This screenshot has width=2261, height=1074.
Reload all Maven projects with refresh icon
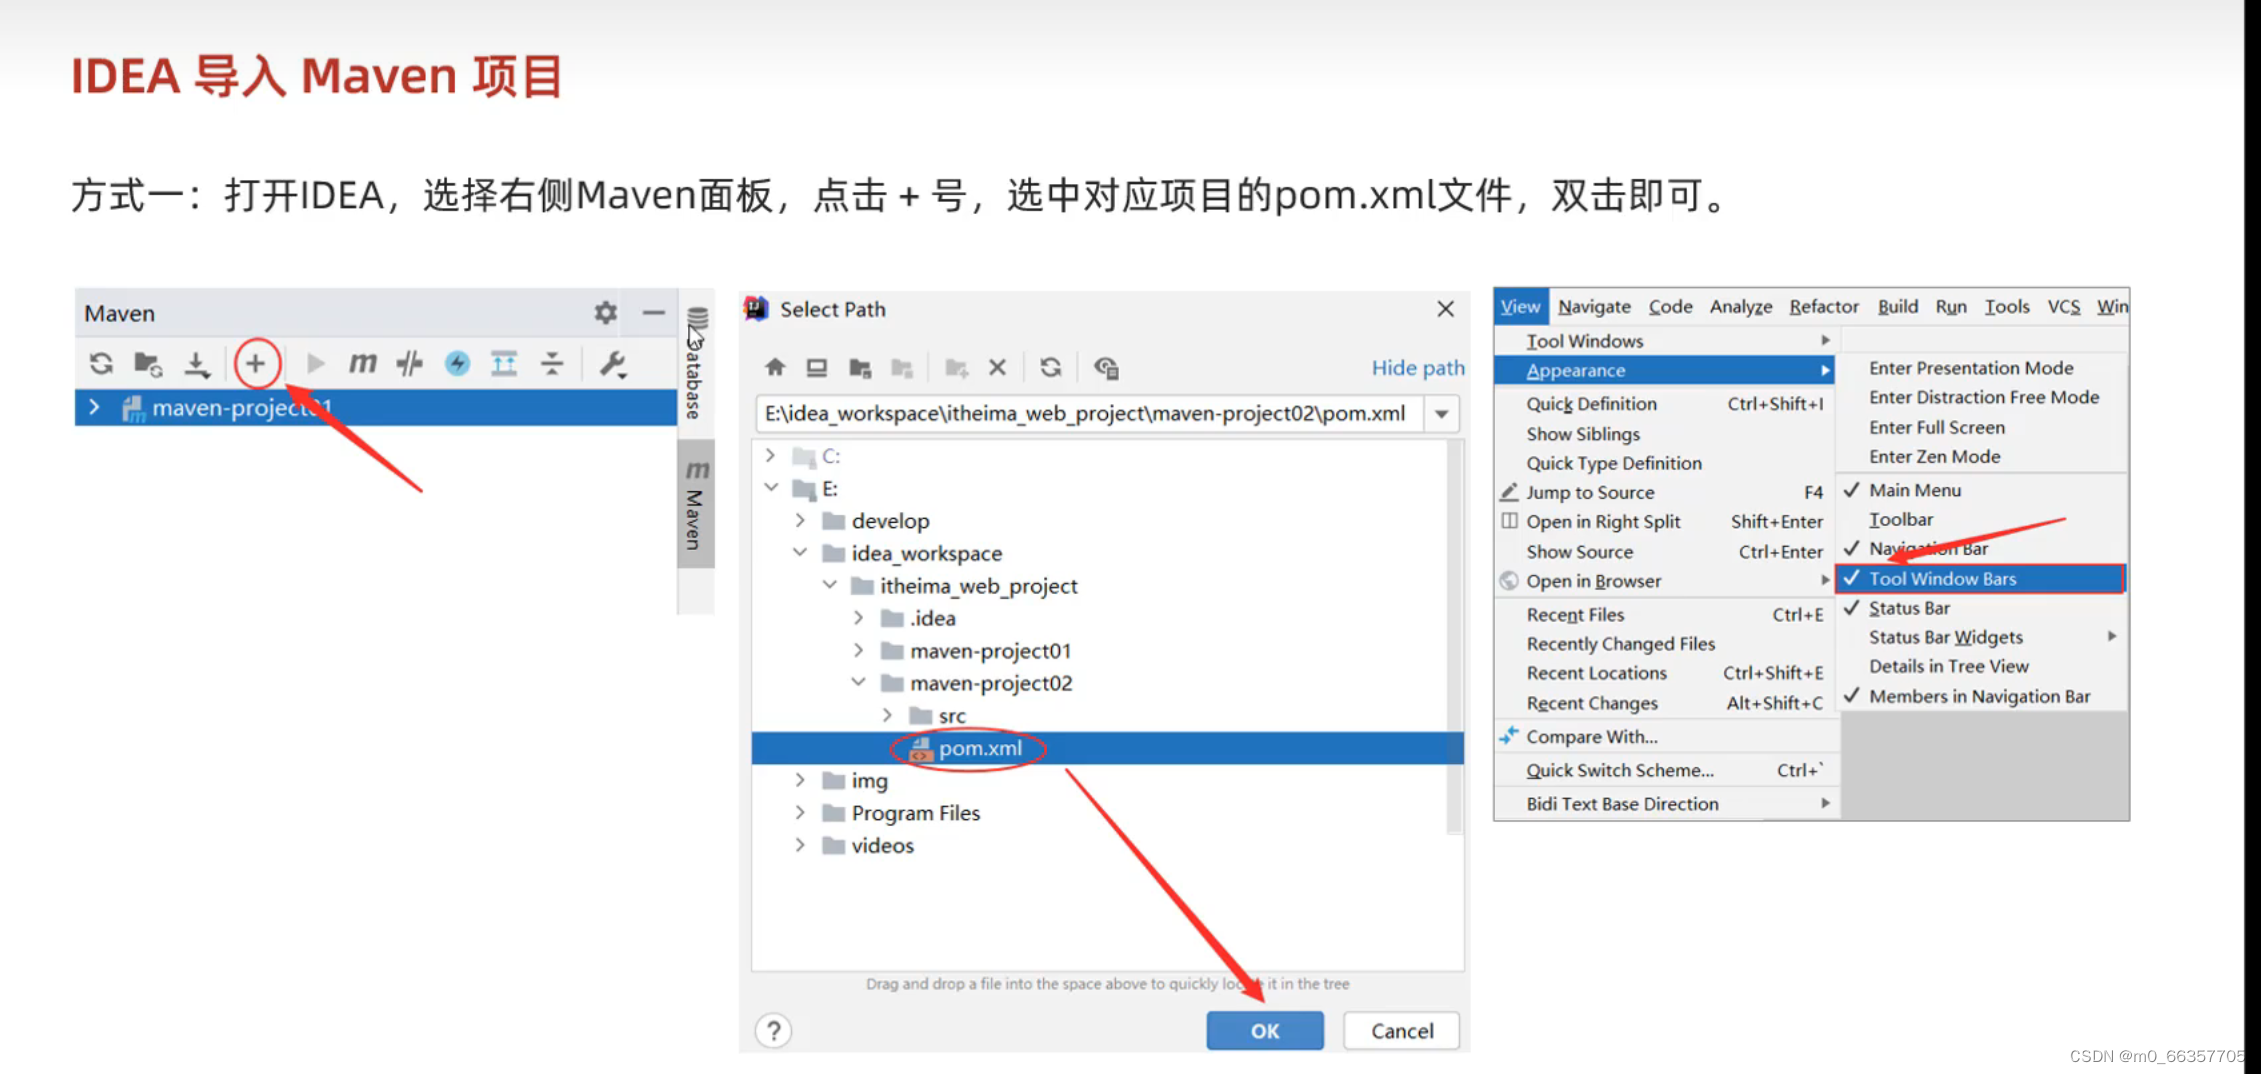tap(101, 364)
